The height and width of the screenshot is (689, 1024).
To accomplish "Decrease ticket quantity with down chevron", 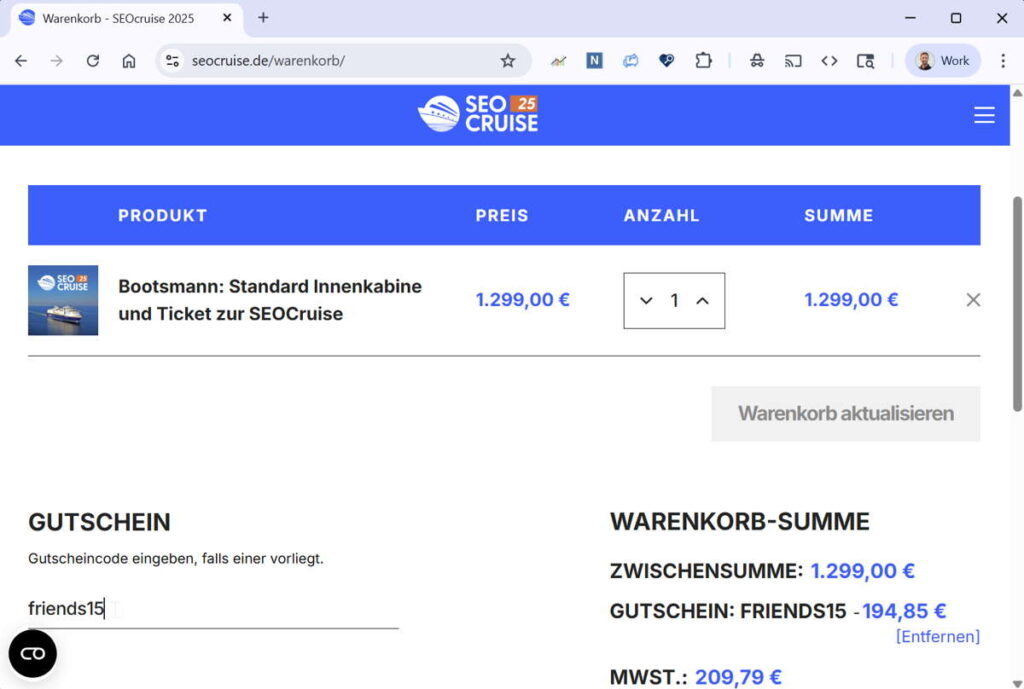I will coord(646,300).
